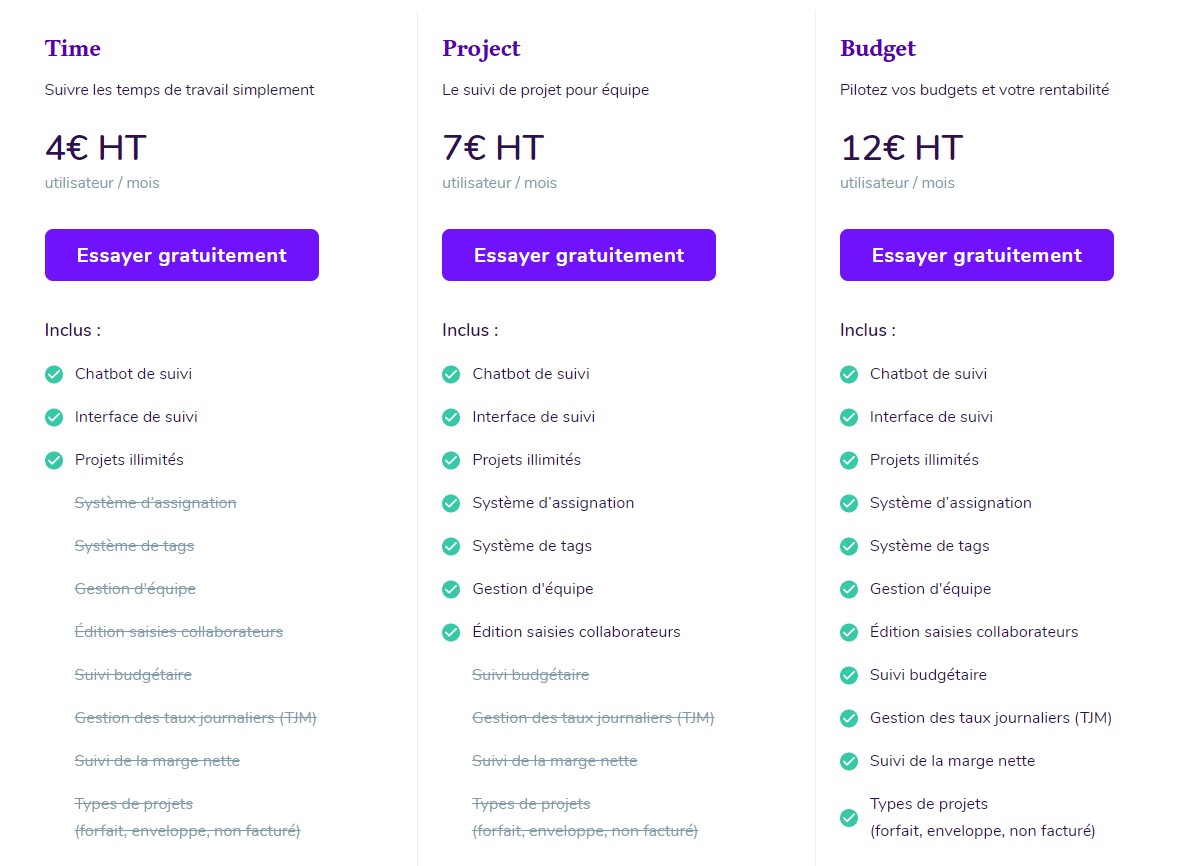This screenshot has height=866, width=1192.
Task: Click the Suivi budgétaire checkmark in Budget
Action: click(849, 675)
